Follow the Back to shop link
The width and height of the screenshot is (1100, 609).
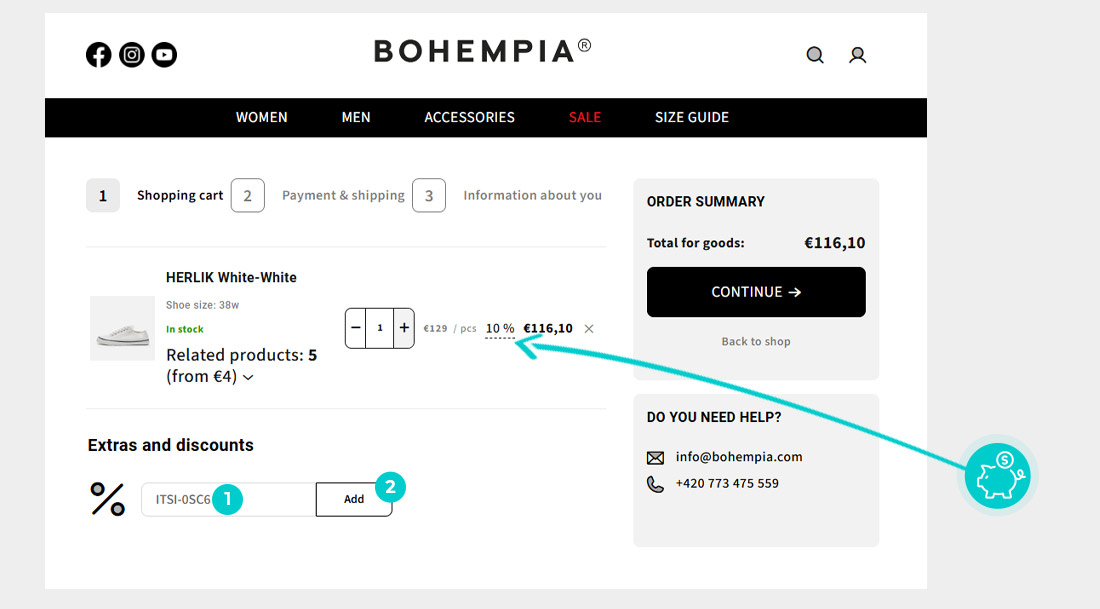coord(756,342)
